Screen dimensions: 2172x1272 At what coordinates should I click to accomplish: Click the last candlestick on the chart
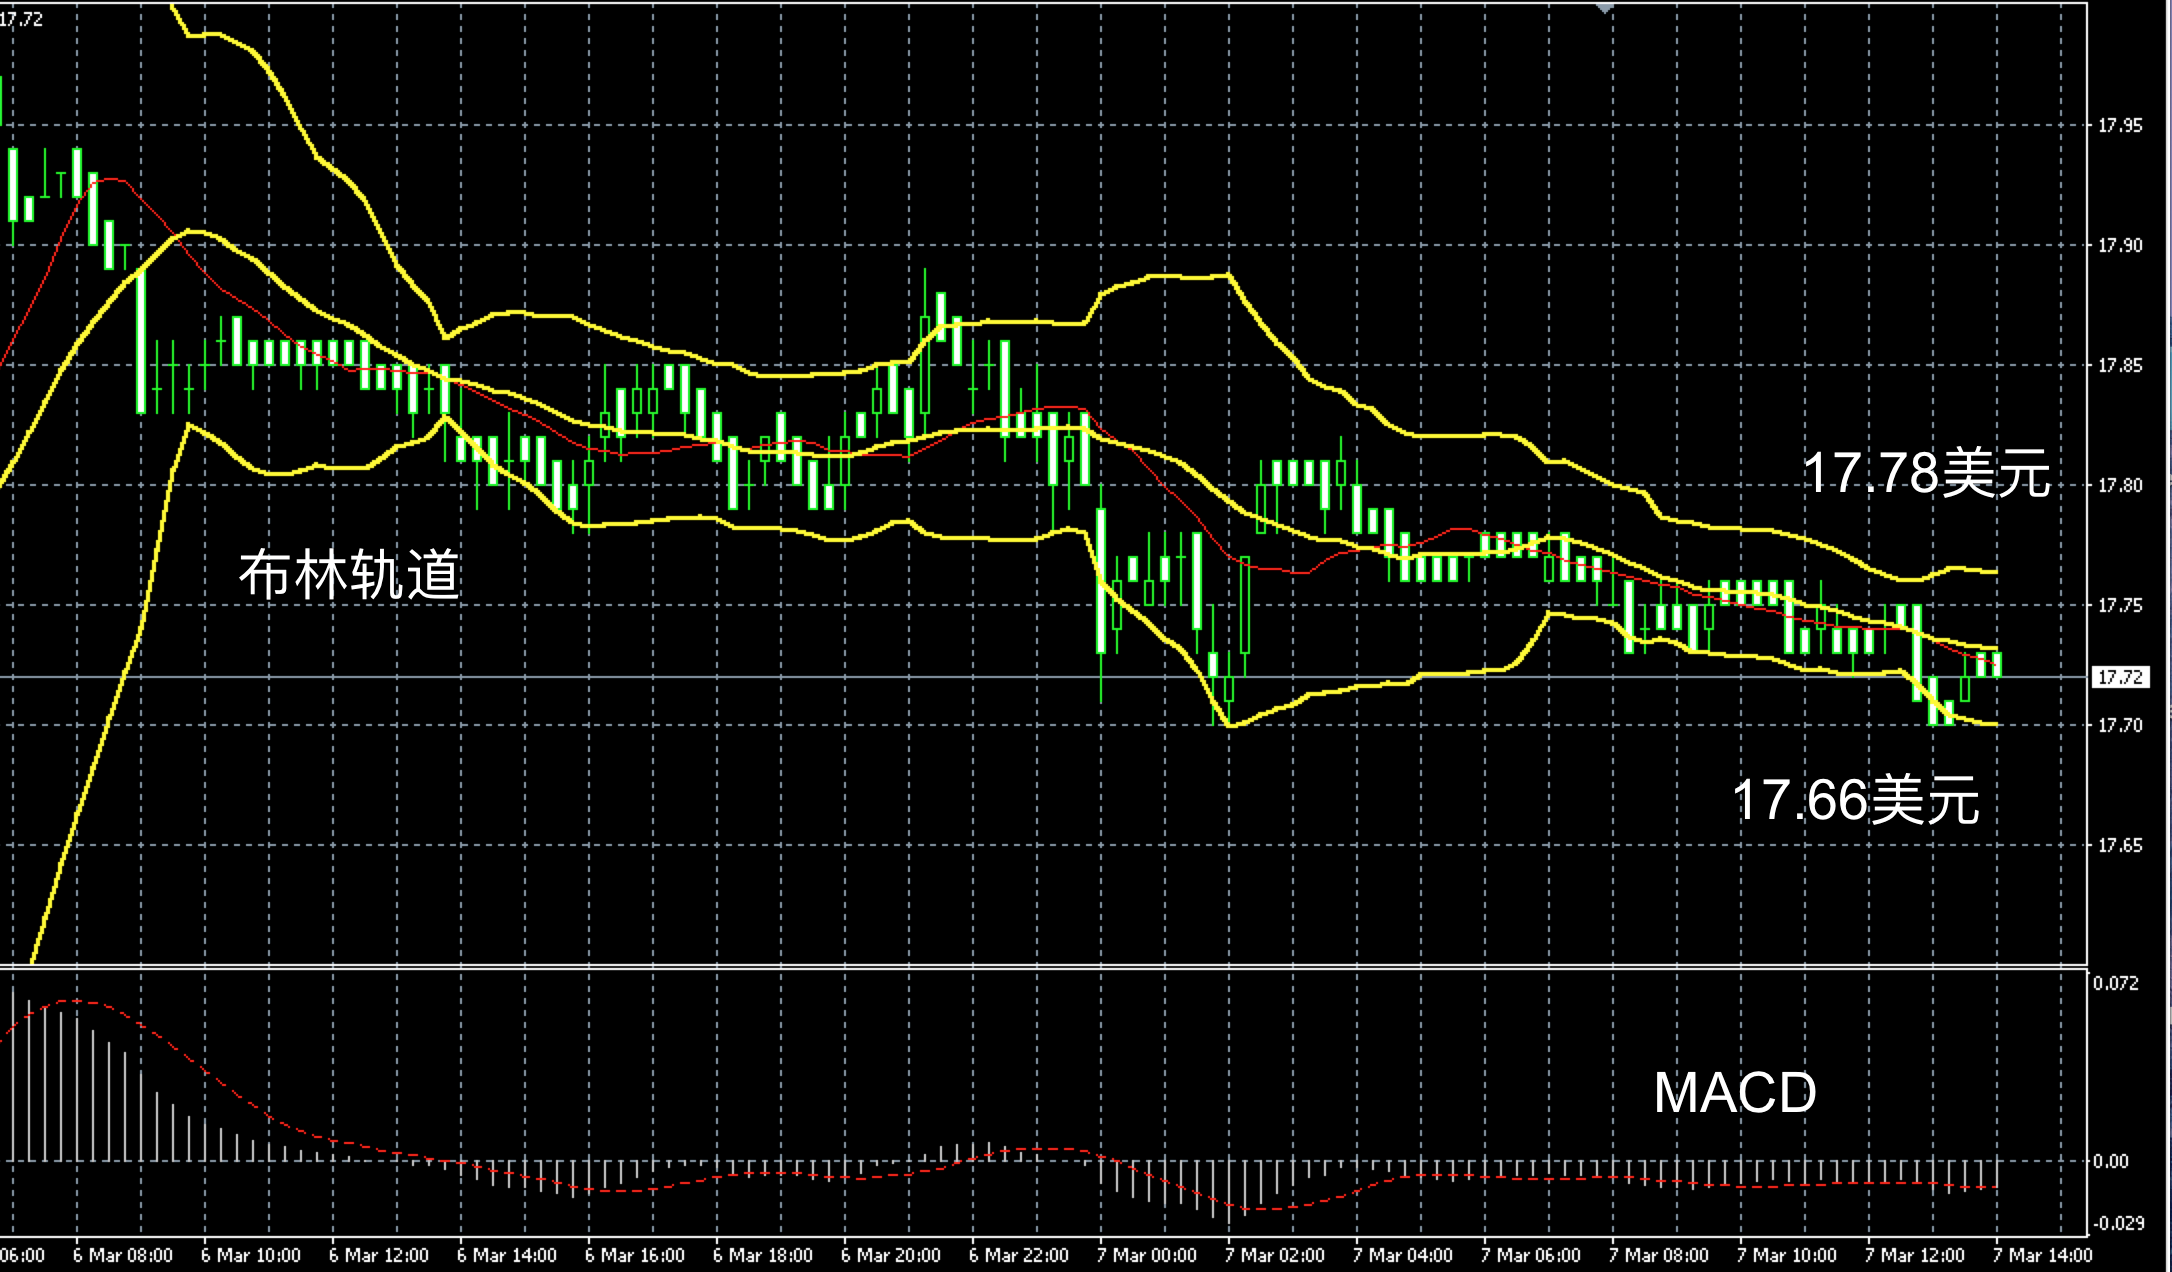point(1997,664)
